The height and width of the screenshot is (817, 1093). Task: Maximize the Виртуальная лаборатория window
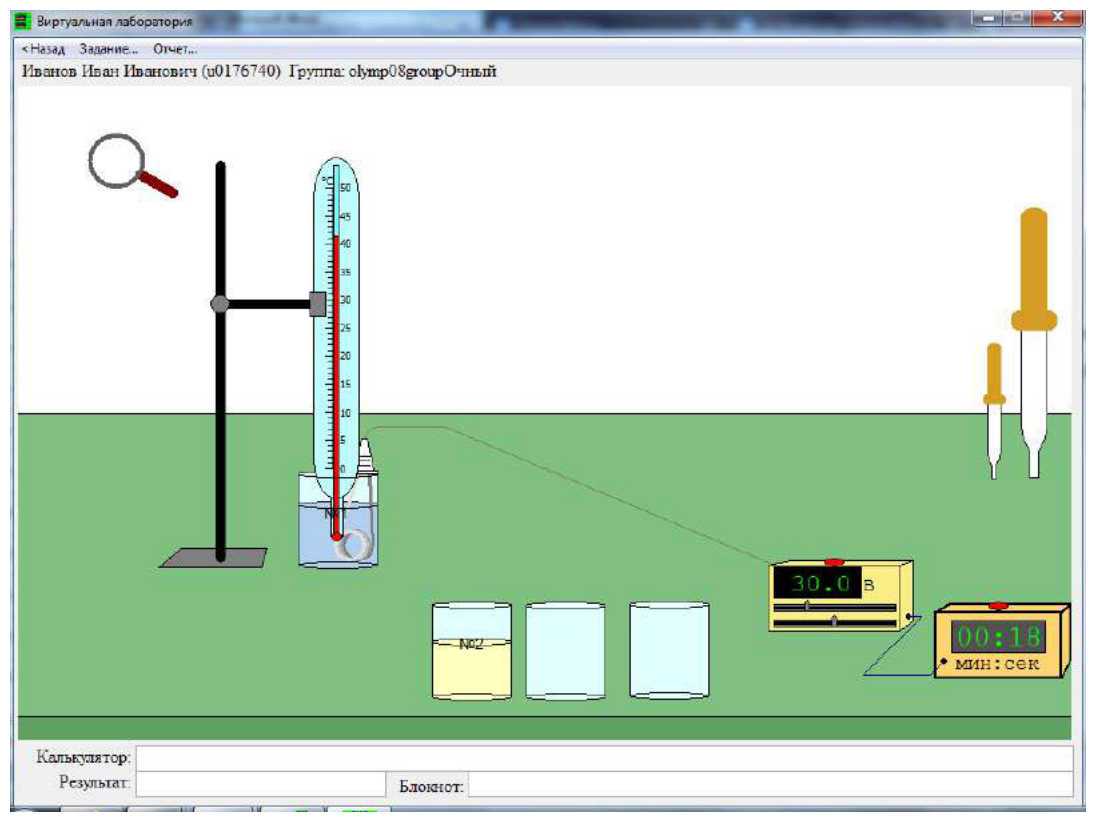click(1018, 18)
